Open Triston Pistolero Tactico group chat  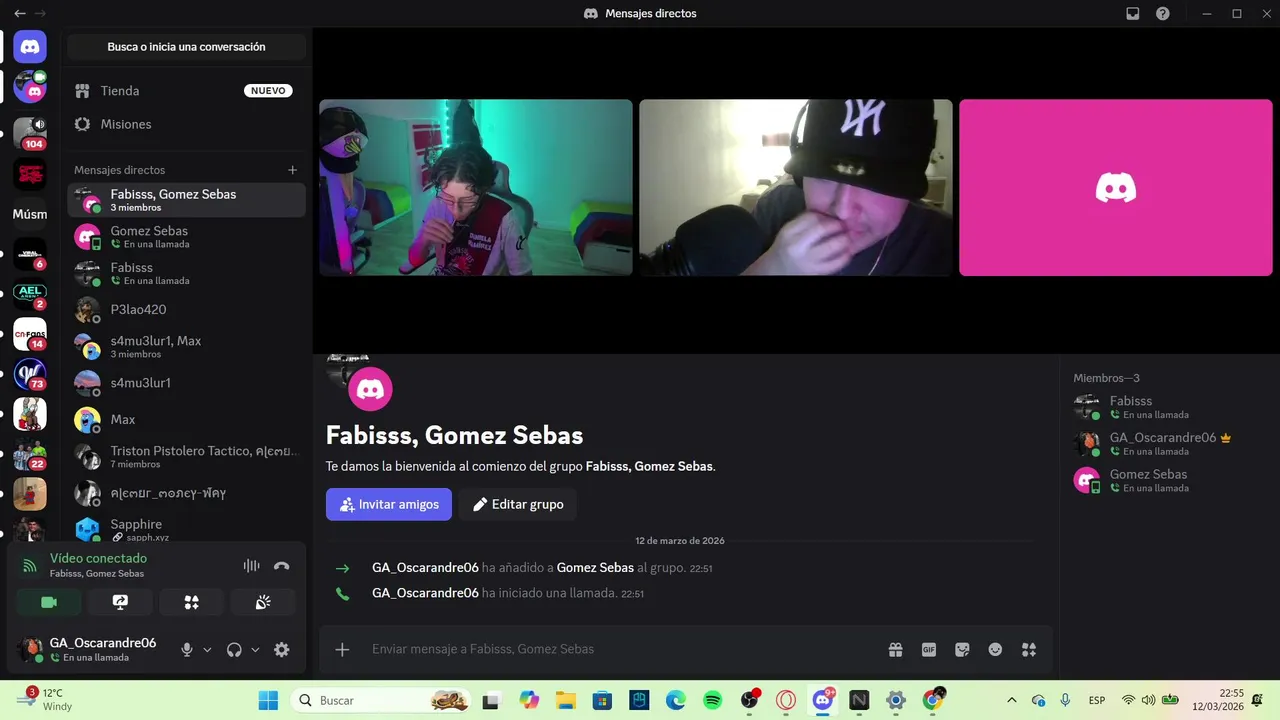tap(186, 457)
